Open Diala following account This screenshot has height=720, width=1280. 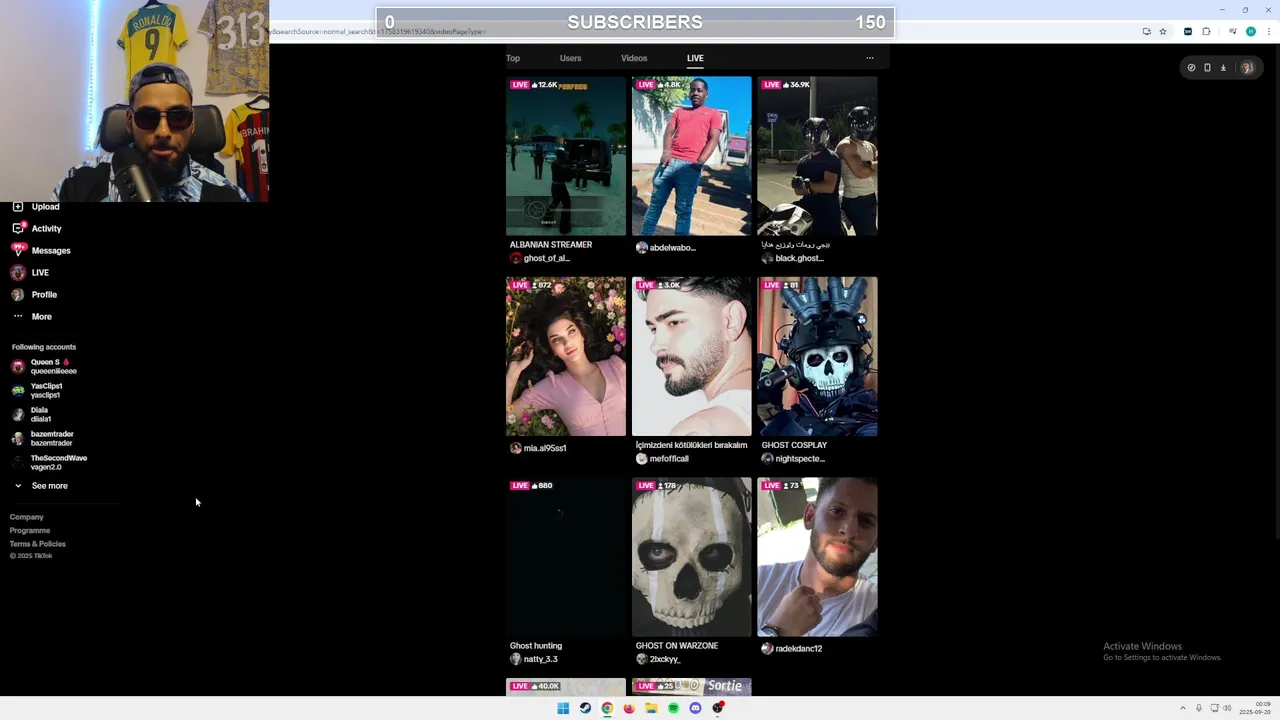coord(31,414)
